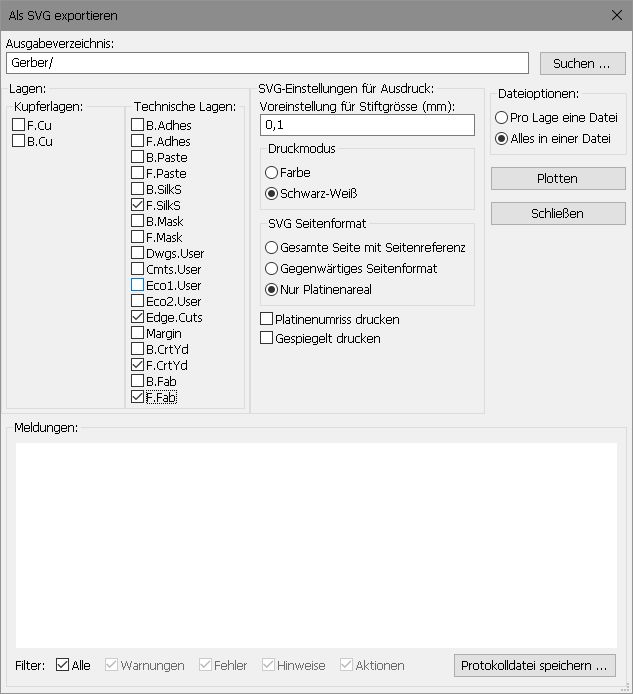Enable the B.Adhes layer

click(138, 125)
